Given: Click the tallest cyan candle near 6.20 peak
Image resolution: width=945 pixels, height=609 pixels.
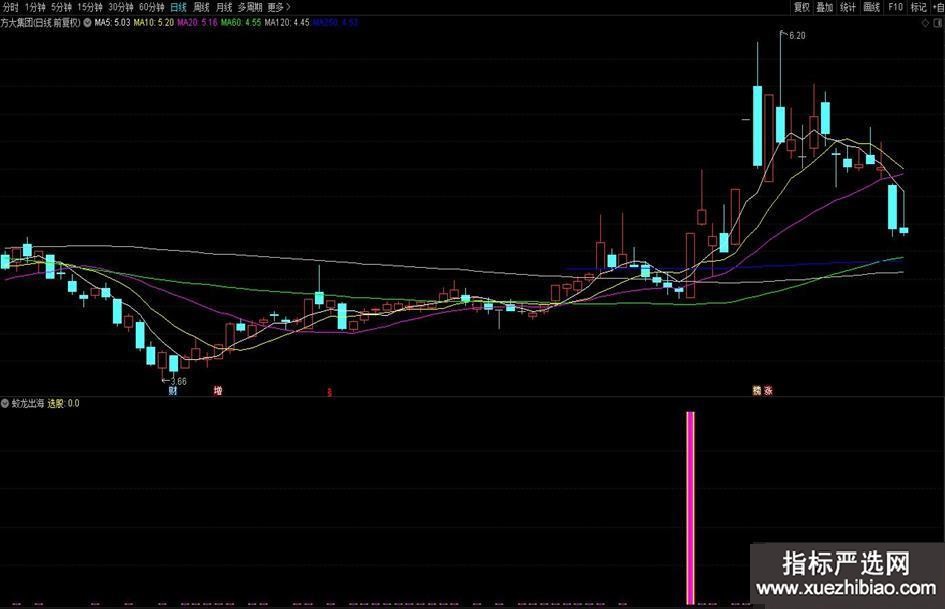Looking at the screenshot, I should [757, 126].
